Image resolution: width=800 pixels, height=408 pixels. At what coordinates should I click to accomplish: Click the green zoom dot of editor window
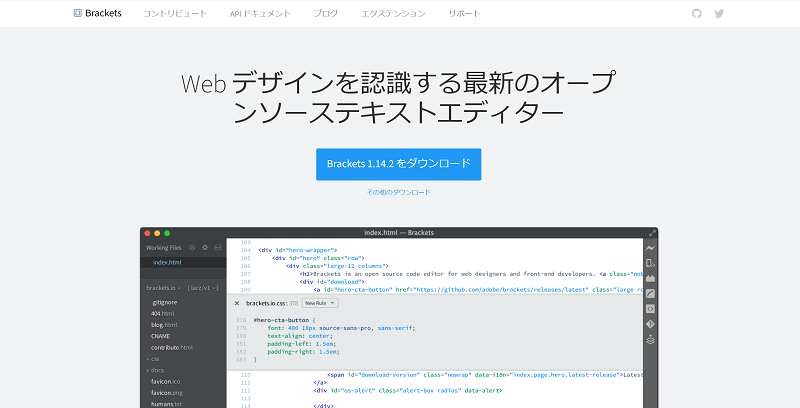click(x=167, y=233)
